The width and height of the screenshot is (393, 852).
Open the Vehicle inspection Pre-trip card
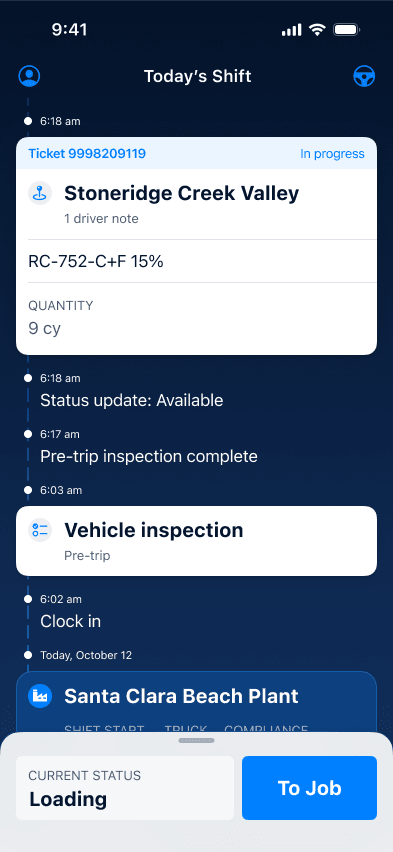pos(196,541)
